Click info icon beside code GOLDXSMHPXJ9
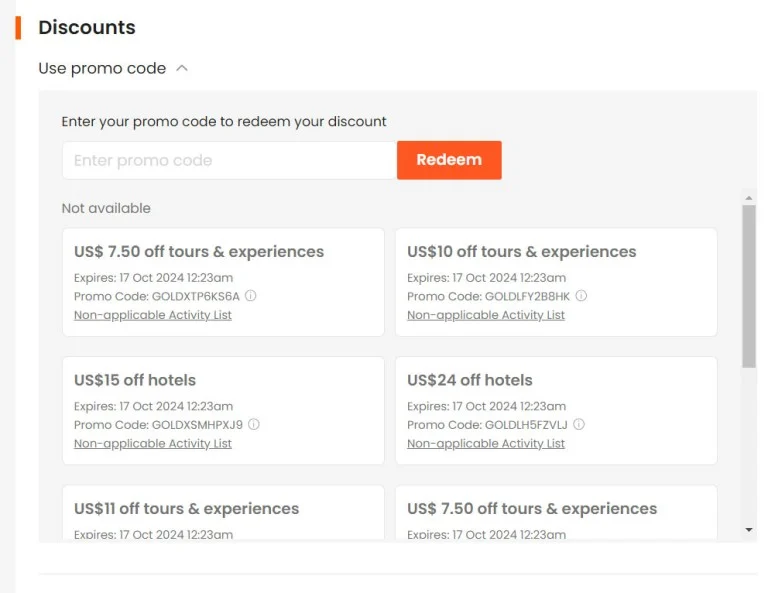 (254, 424)
